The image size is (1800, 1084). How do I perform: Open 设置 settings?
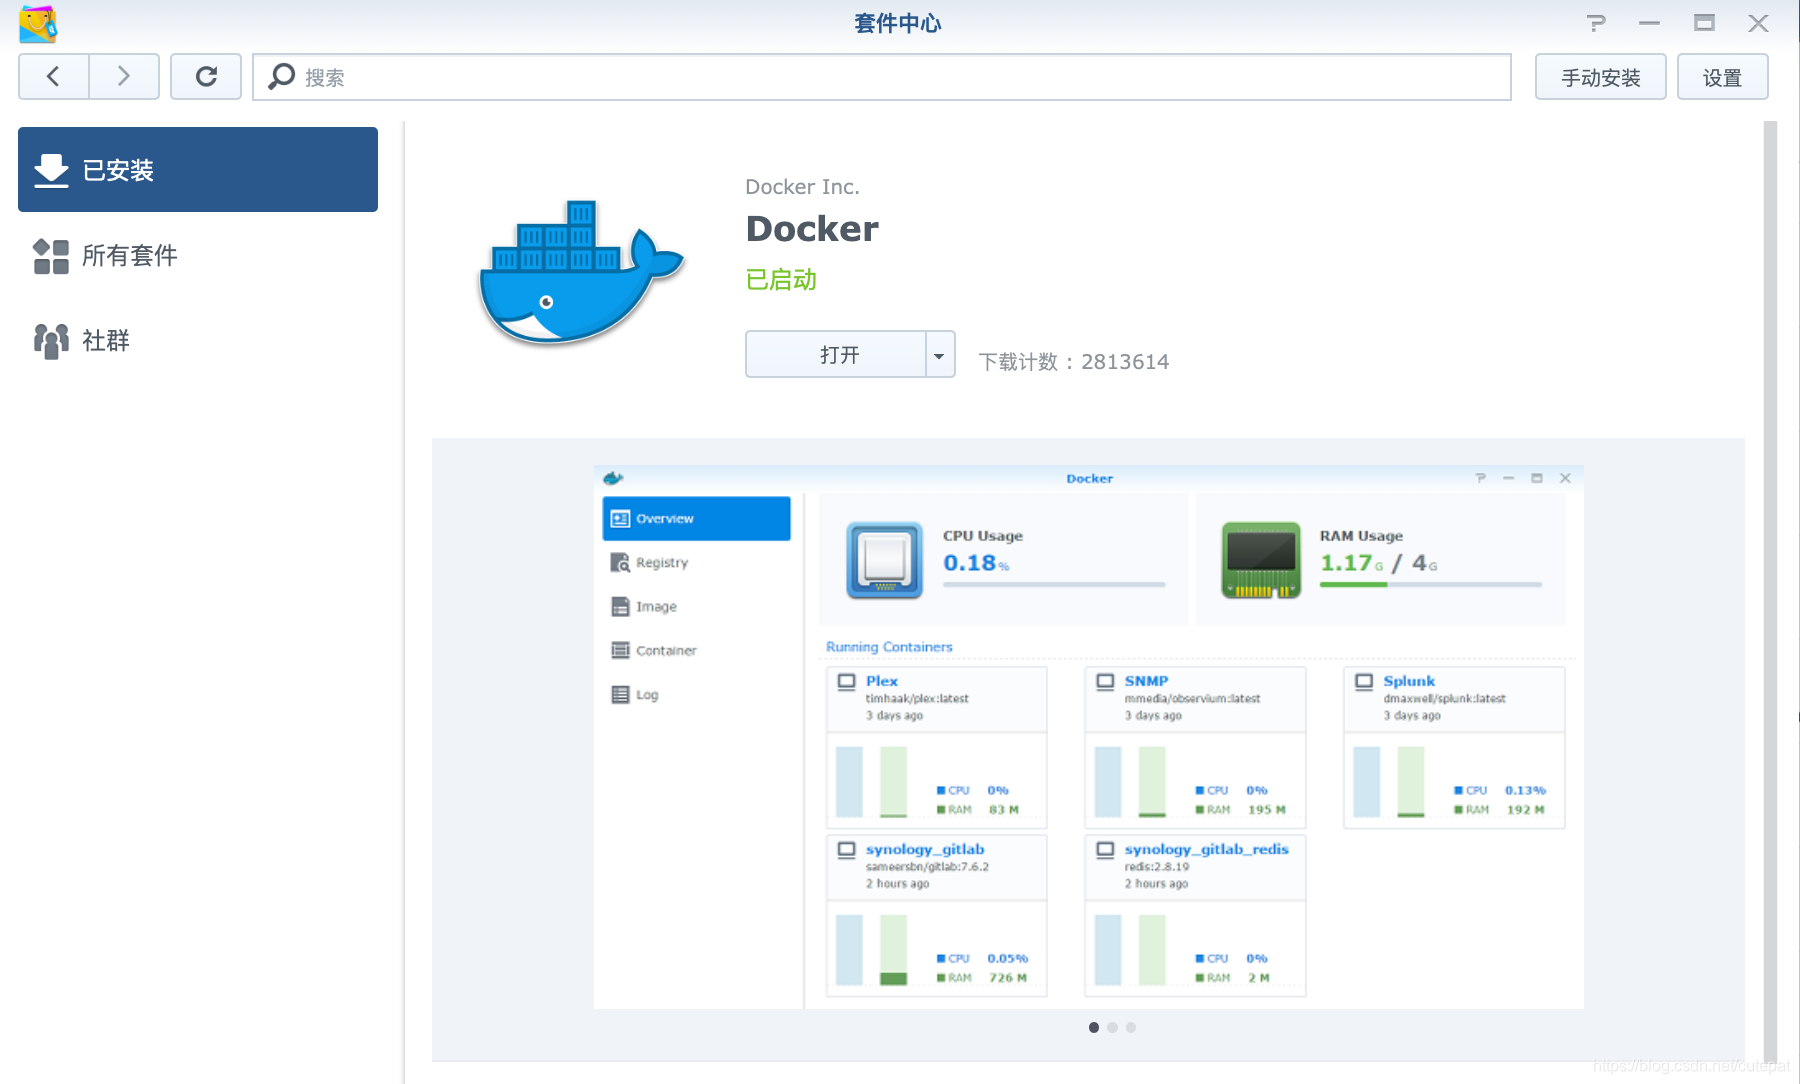[1722, 77]
